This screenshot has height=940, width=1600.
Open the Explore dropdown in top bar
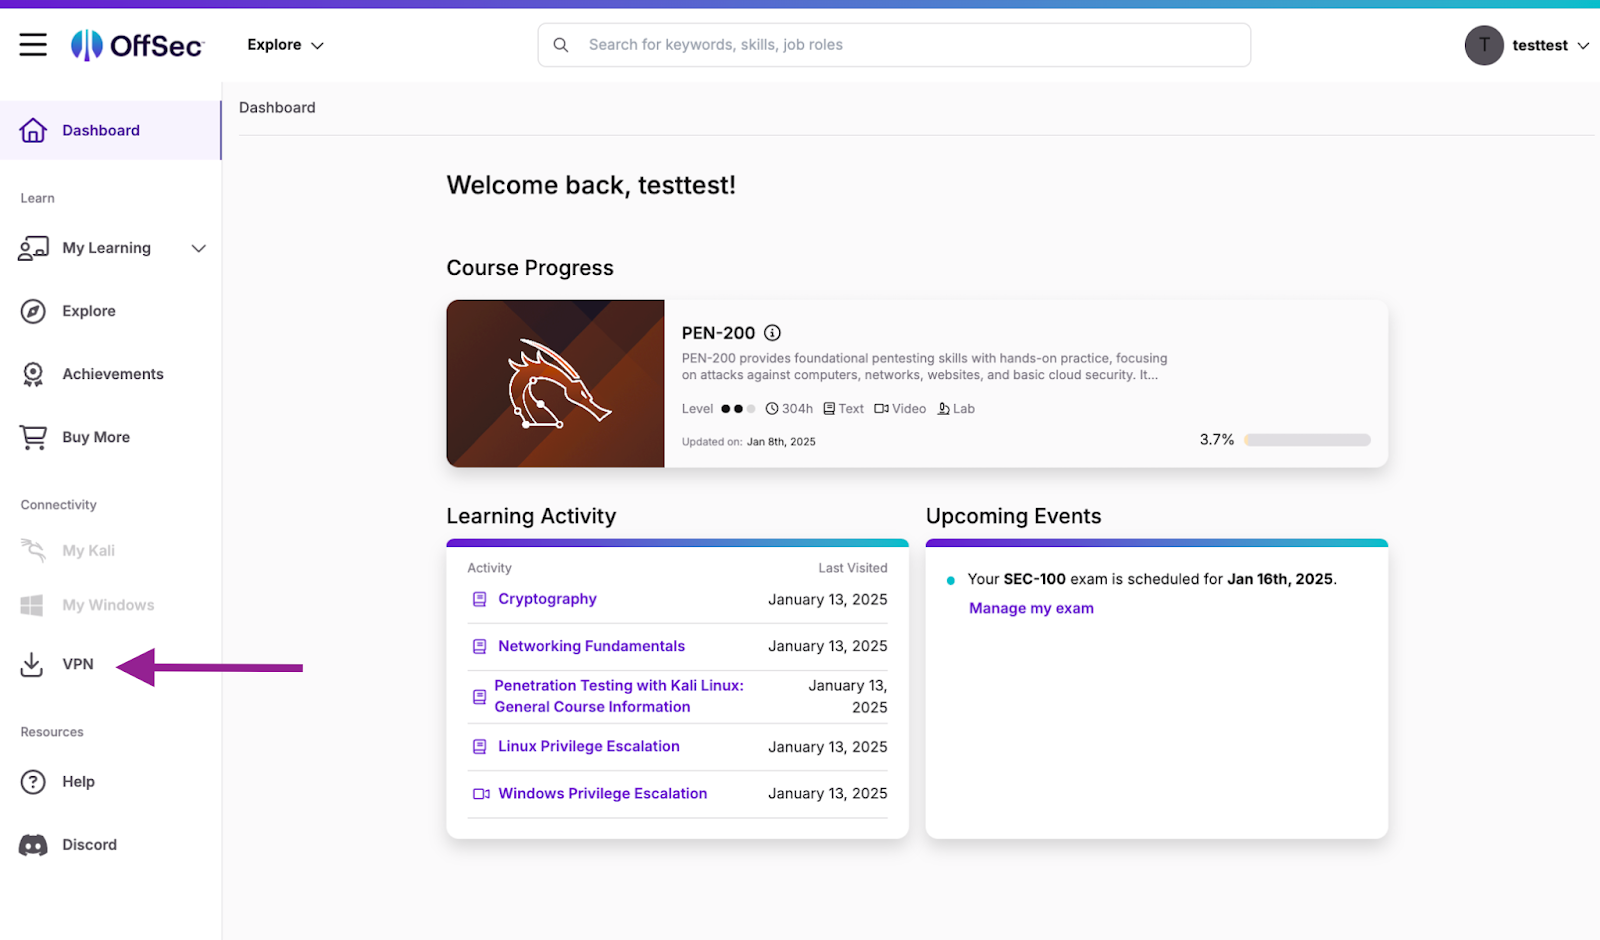click(286, 45)
